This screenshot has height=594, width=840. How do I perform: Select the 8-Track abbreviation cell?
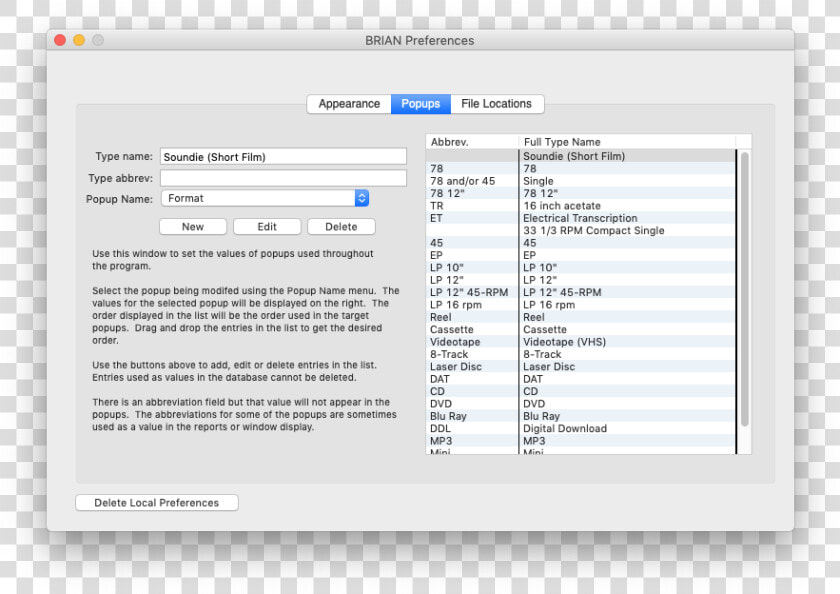coord(472,354)
